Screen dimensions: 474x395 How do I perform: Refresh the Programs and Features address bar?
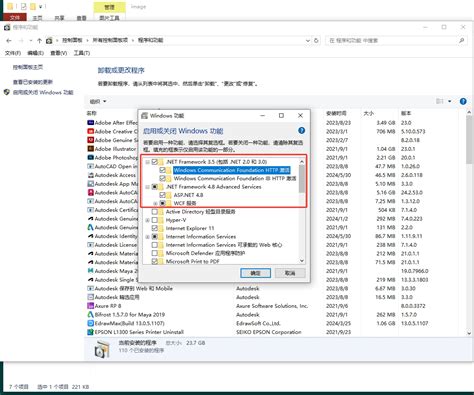pyautogui.click(x=316, y=41)
